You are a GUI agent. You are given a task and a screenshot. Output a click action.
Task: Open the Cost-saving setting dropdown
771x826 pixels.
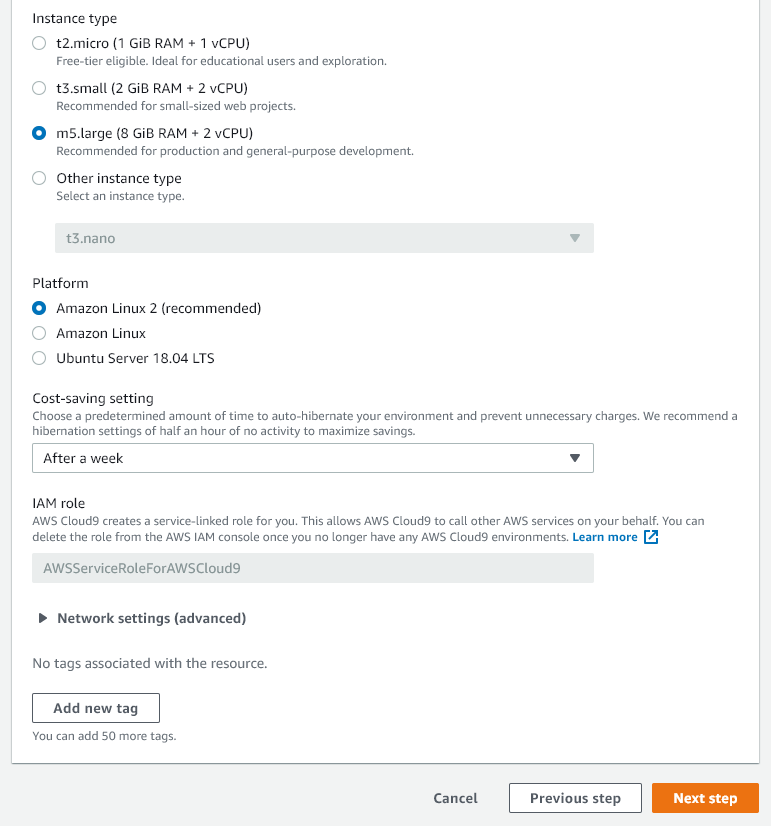coord(313,458)
